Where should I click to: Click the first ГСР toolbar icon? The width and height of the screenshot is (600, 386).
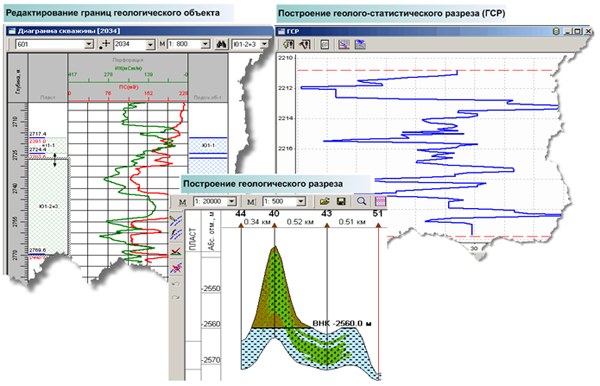point(289,44)
